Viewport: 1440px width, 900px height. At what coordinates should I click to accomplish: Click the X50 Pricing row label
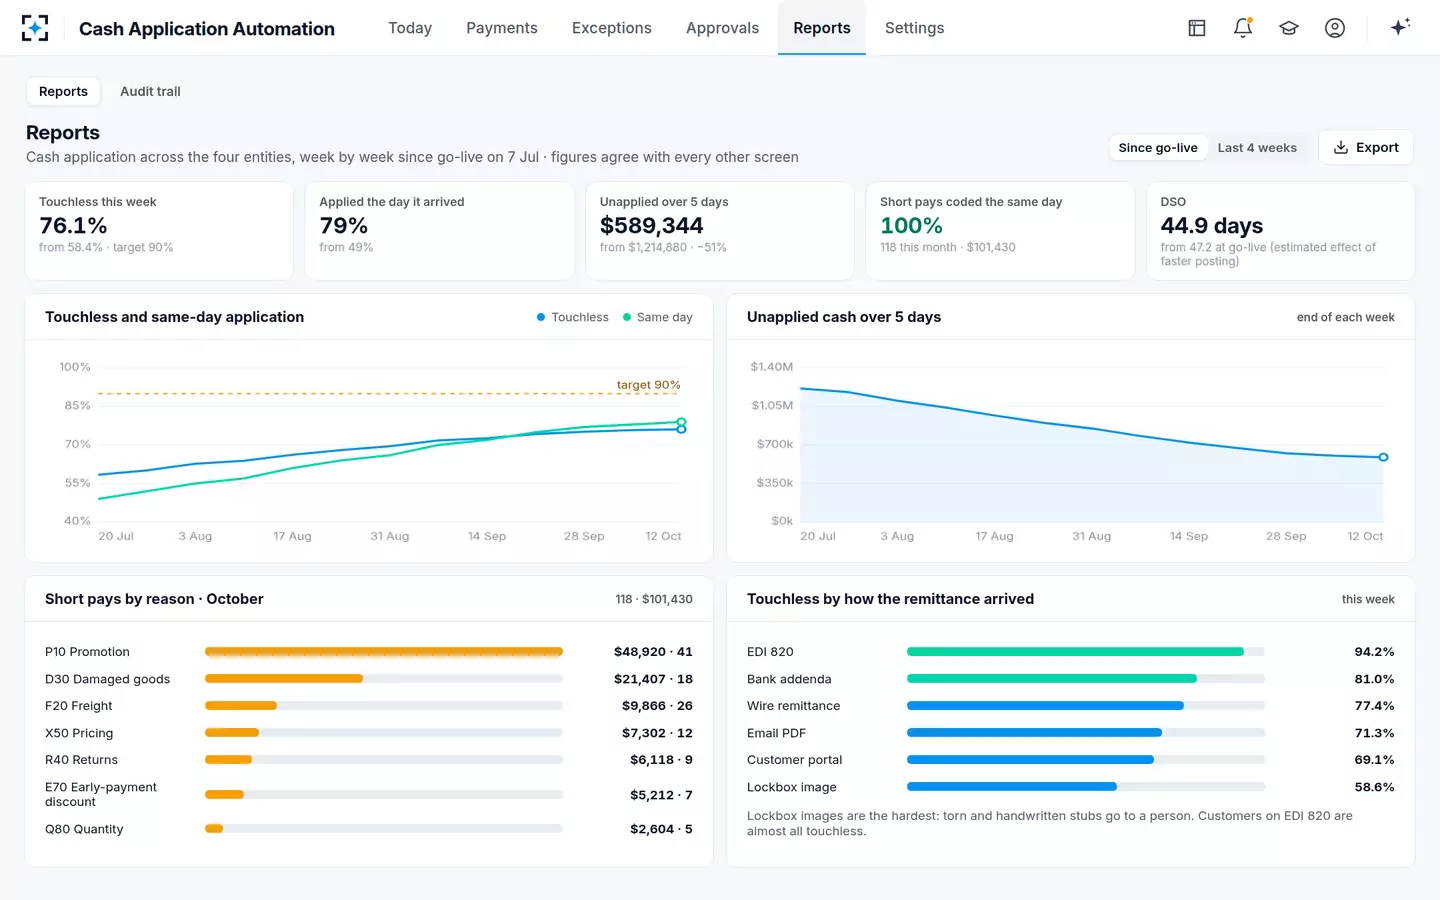click(79, 733)
